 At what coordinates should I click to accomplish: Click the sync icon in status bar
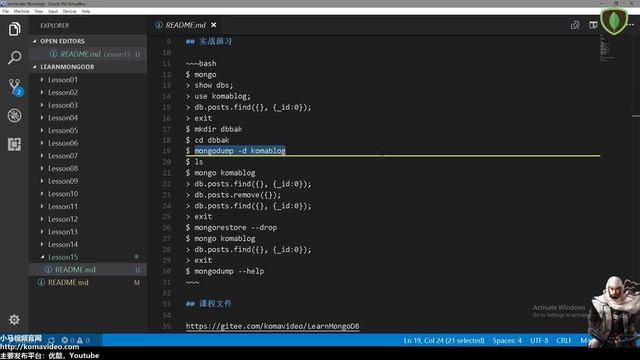click(x=51, y=340)
